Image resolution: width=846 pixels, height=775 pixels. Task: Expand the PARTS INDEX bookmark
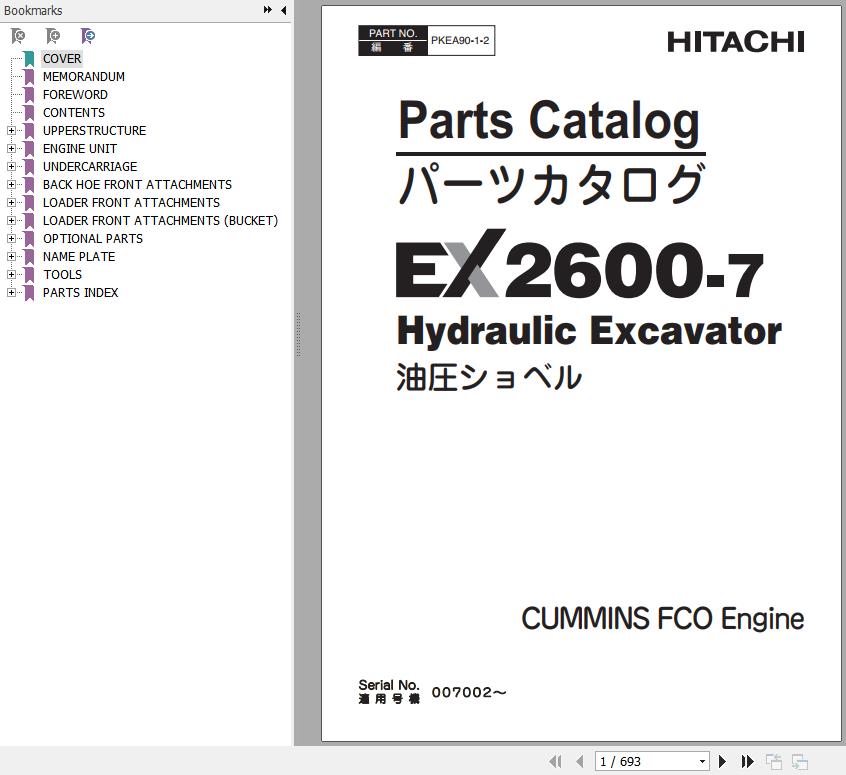[x=11, y=293]
